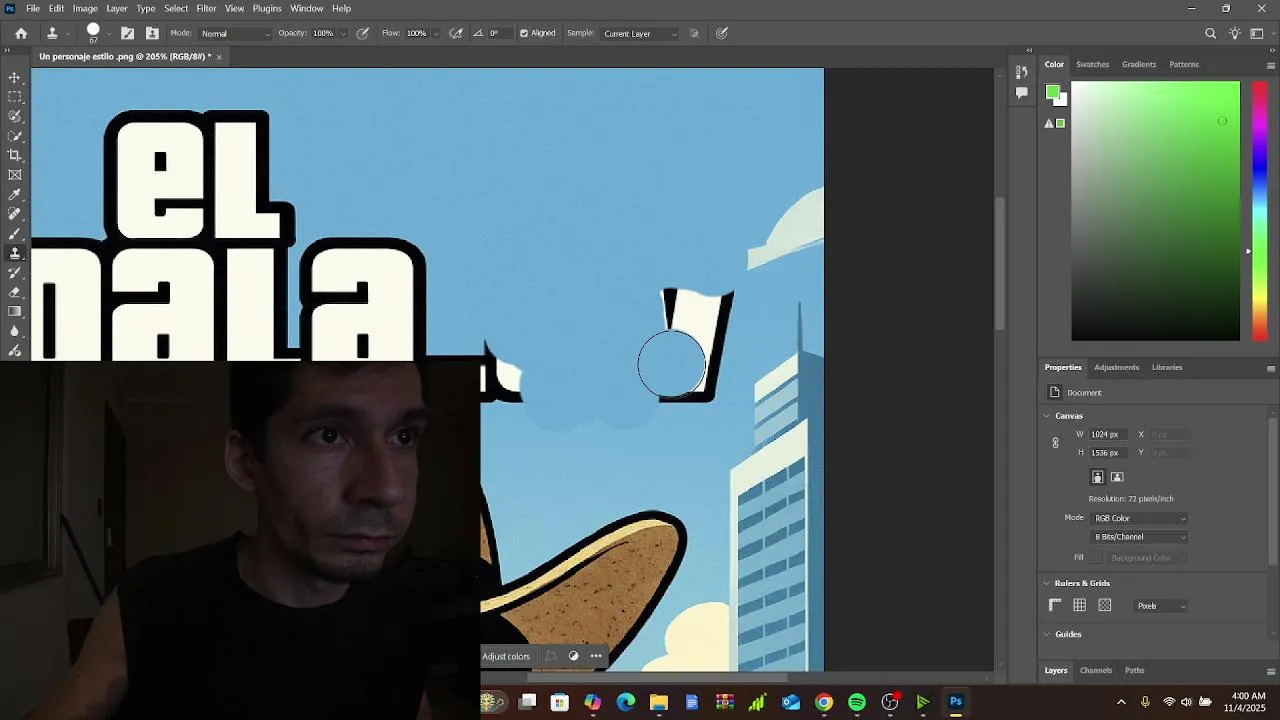Open more options on the contextual task bar
1280x720 pixels.
click(x=596, y=656)
